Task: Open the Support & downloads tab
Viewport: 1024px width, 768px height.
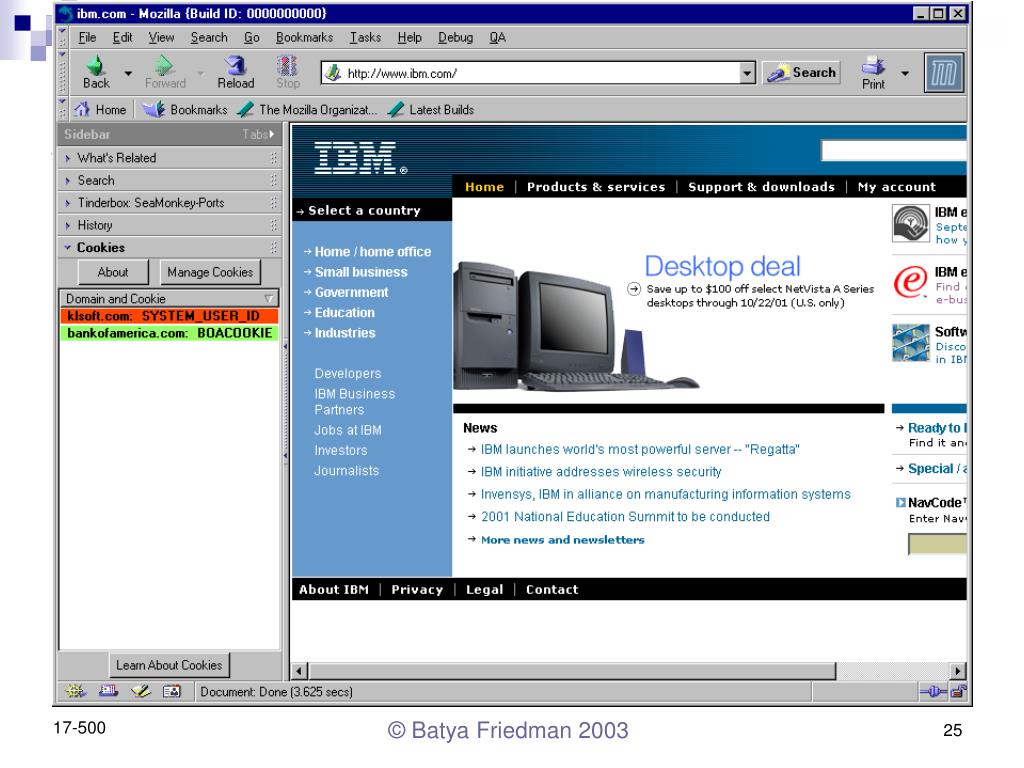Action: point(761,187)
